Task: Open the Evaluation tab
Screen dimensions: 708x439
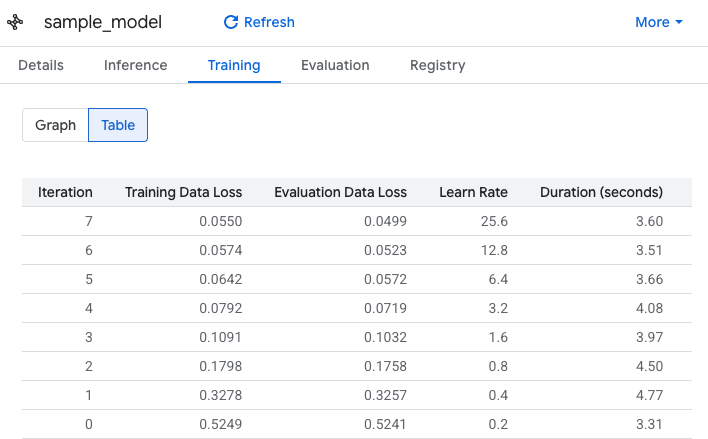Action: coord(335,65)
